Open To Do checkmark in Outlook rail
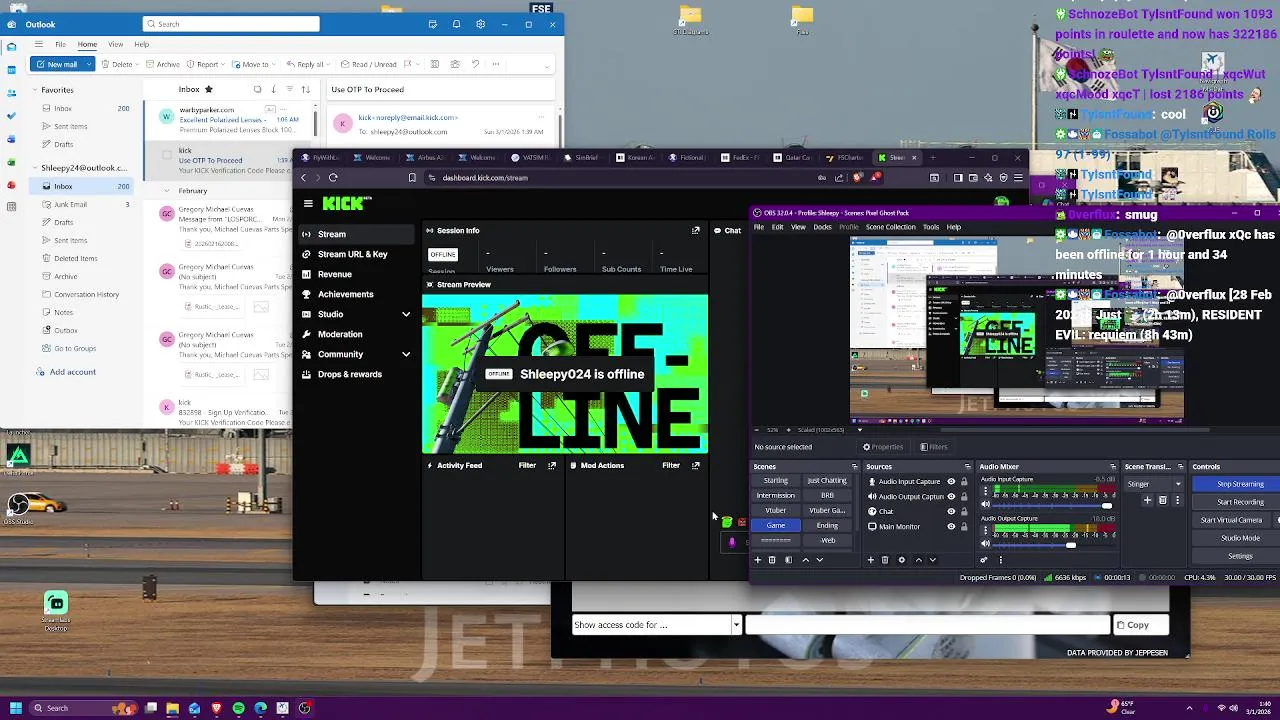 11,115
